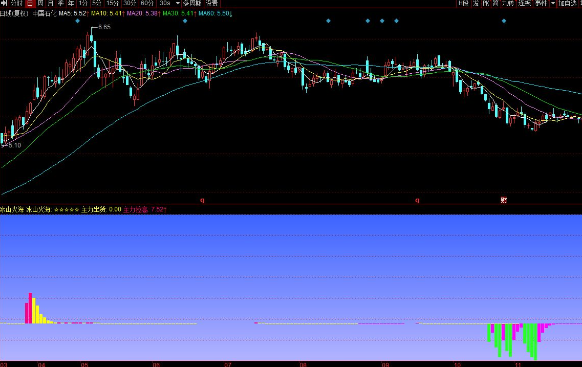
Task: Select the highlighted 日 daily period tab
Action: pos(30,3)
